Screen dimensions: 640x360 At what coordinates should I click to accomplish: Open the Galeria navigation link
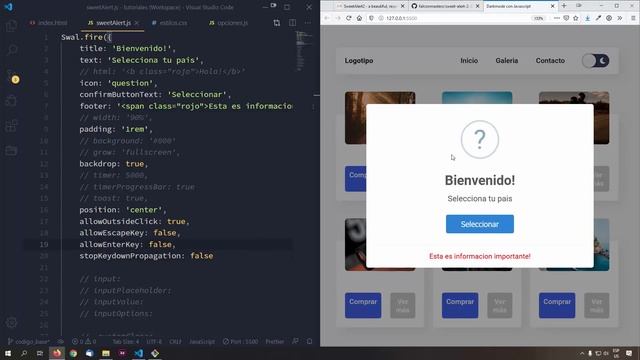pos(507,60)
